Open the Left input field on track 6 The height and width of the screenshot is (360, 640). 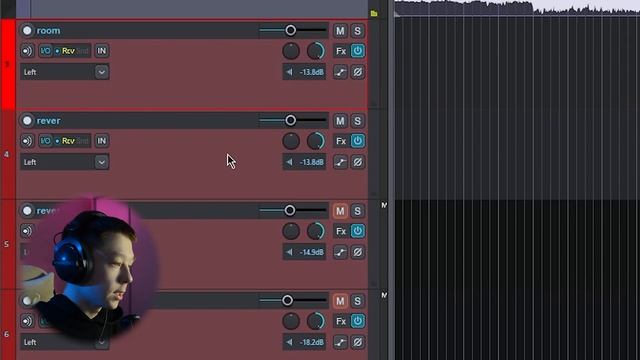[x=64, y=342]
